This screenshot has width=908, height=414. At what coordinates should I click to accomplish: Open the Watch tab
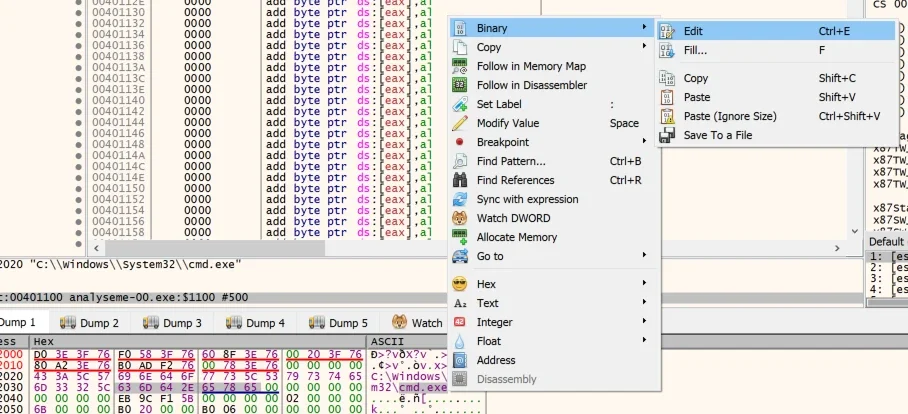click(416, 323)
